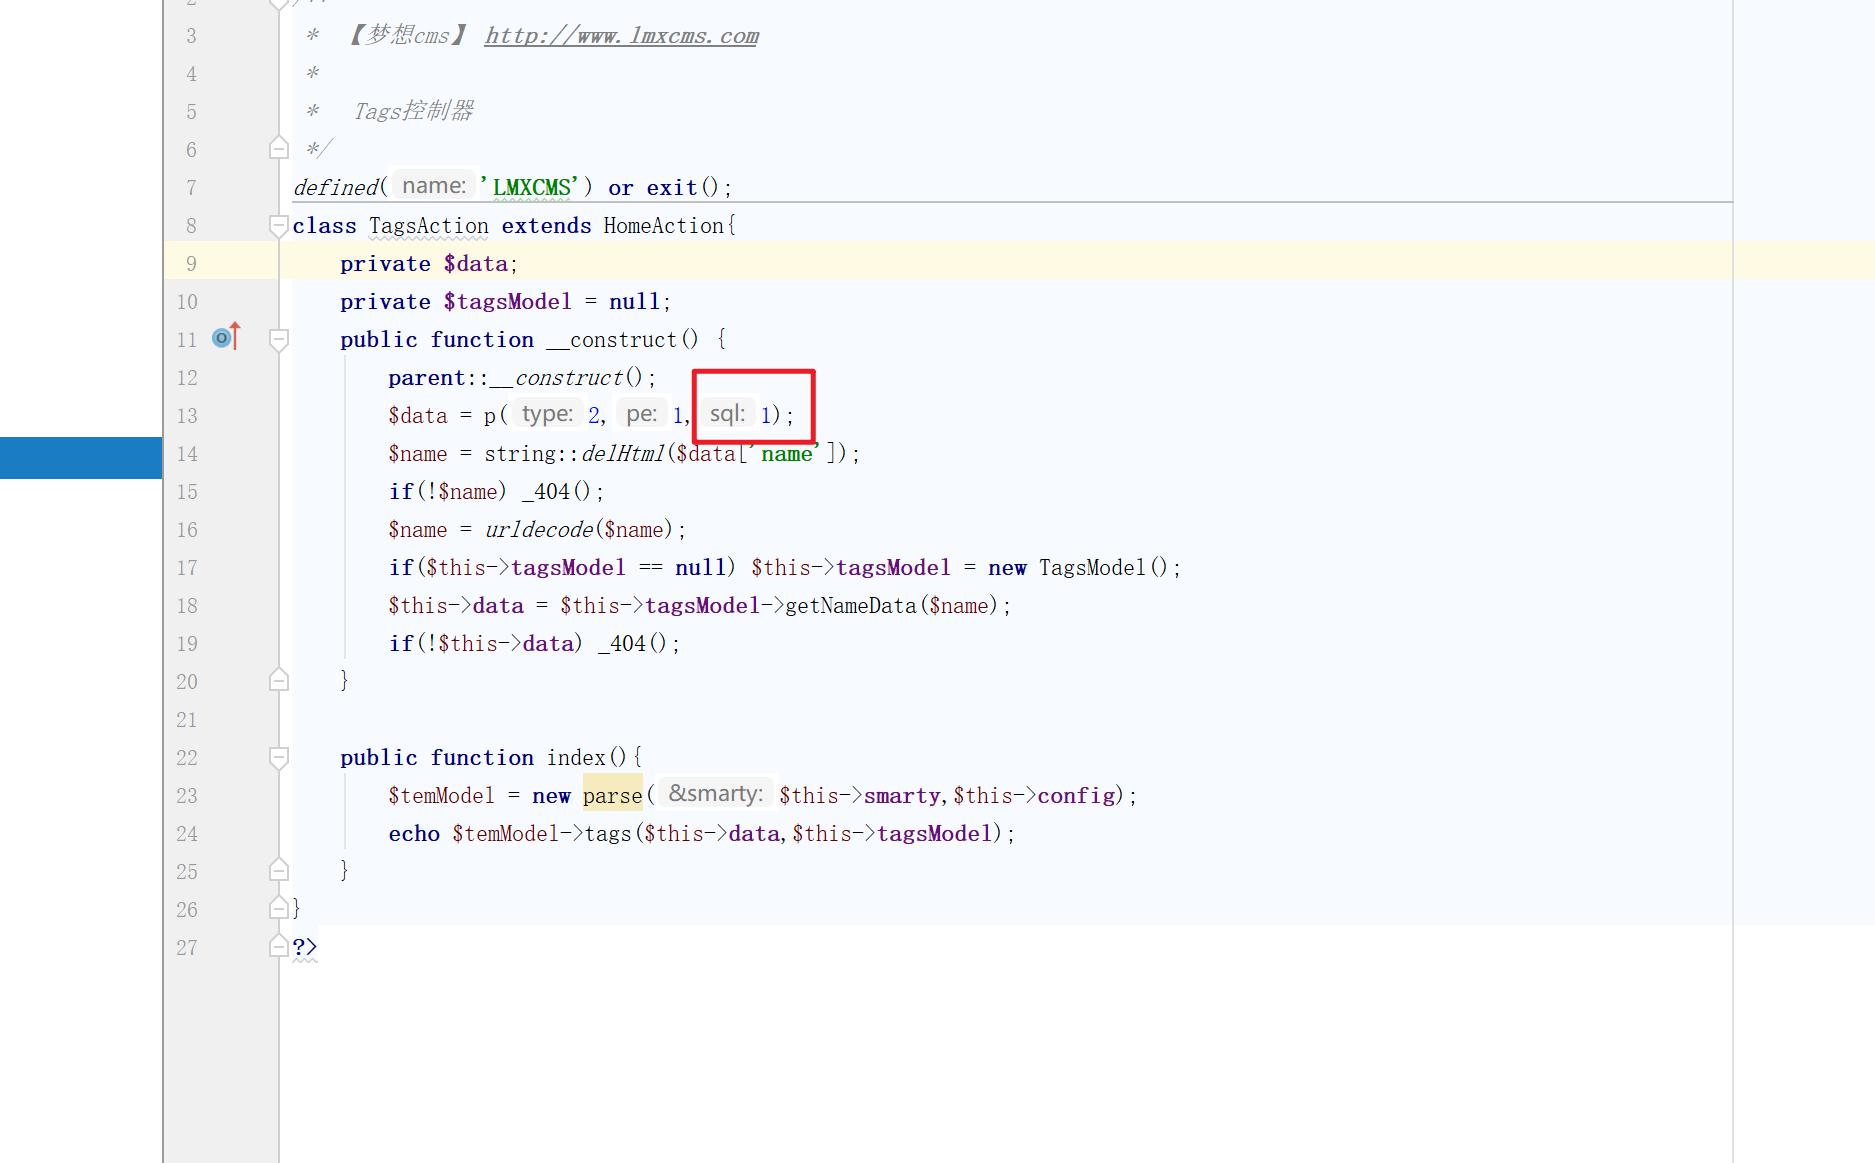Click the delHtml method call
1875x1163 pixels.
(622, 454)
